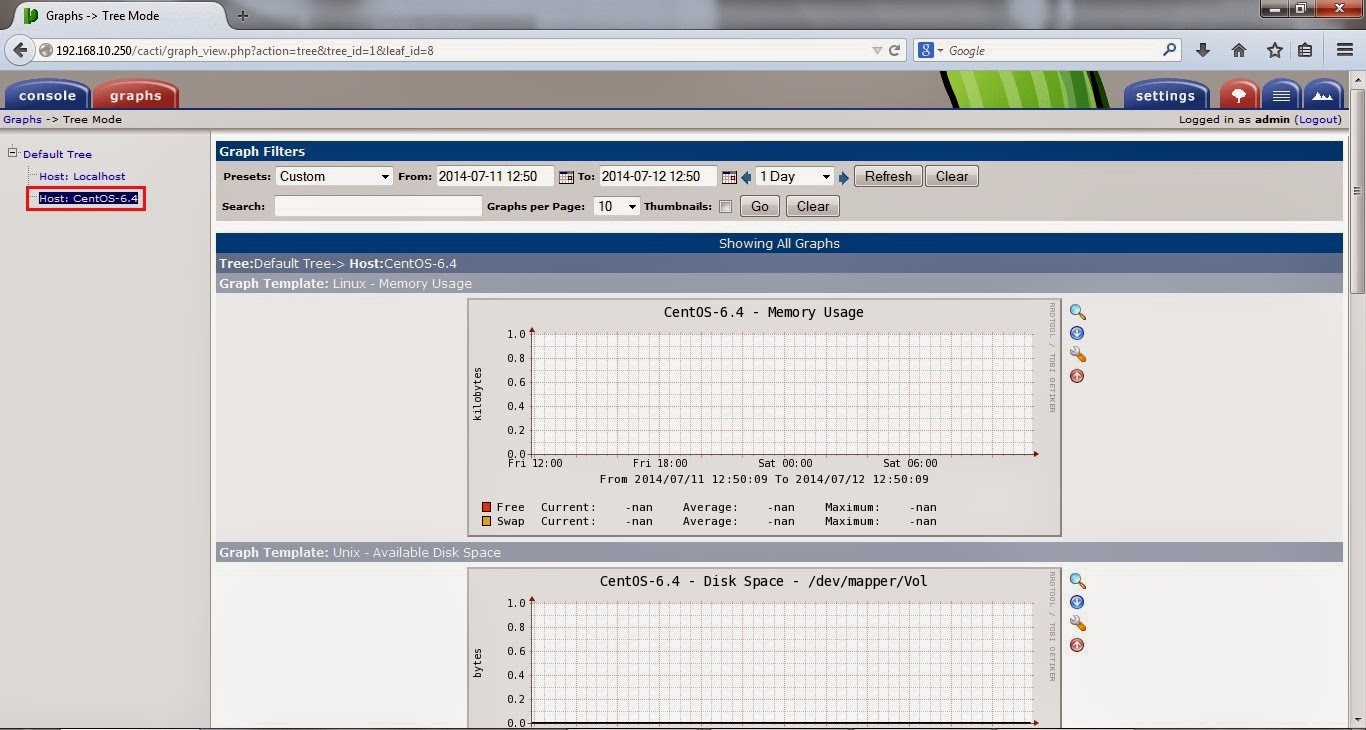Click the To date field
Viewport: 1366px width, 730px height.
click(658, 176)
